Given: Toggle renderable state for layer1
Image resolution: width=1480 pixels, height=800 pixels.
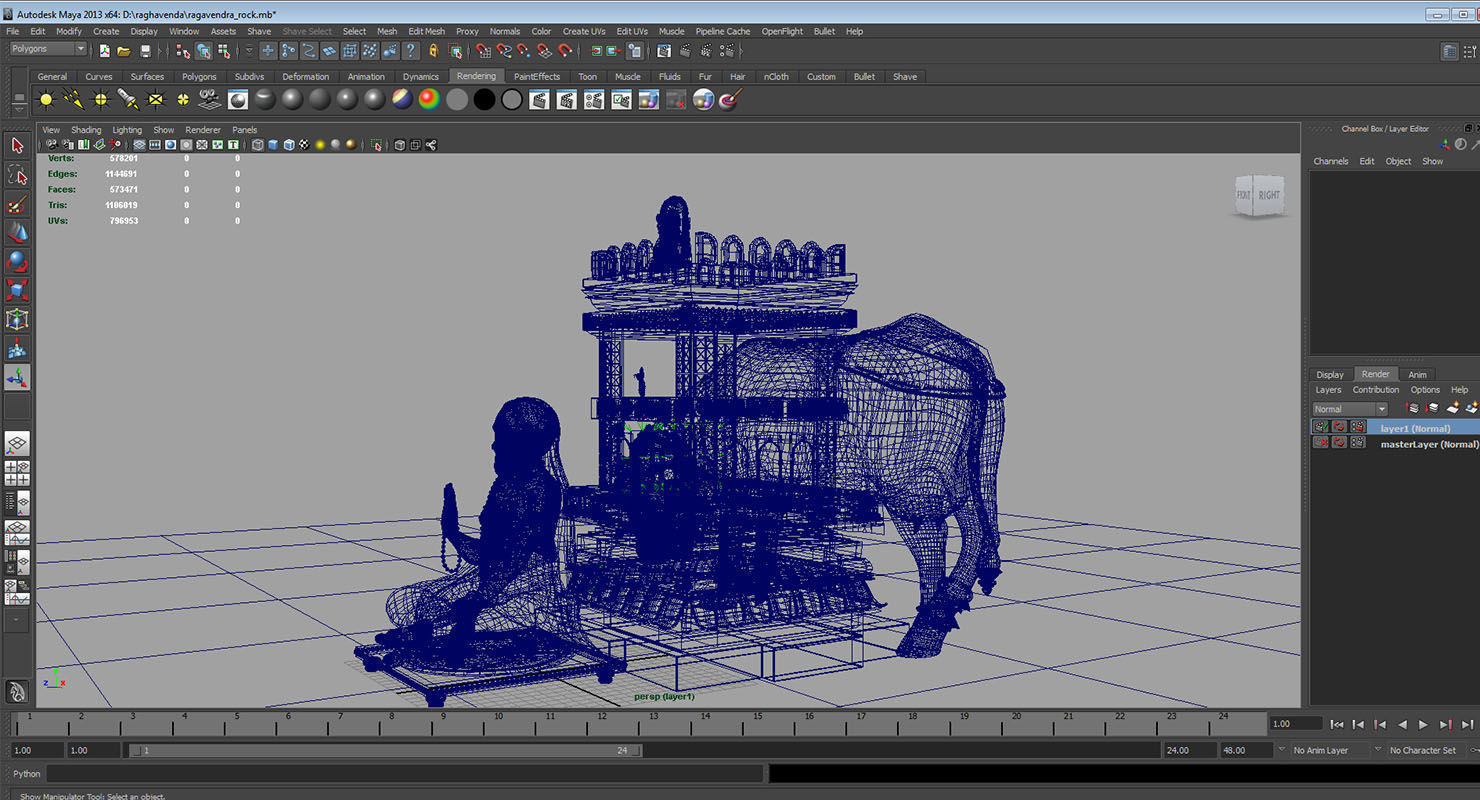Looking at the screenshot, I should (1321, 427).
